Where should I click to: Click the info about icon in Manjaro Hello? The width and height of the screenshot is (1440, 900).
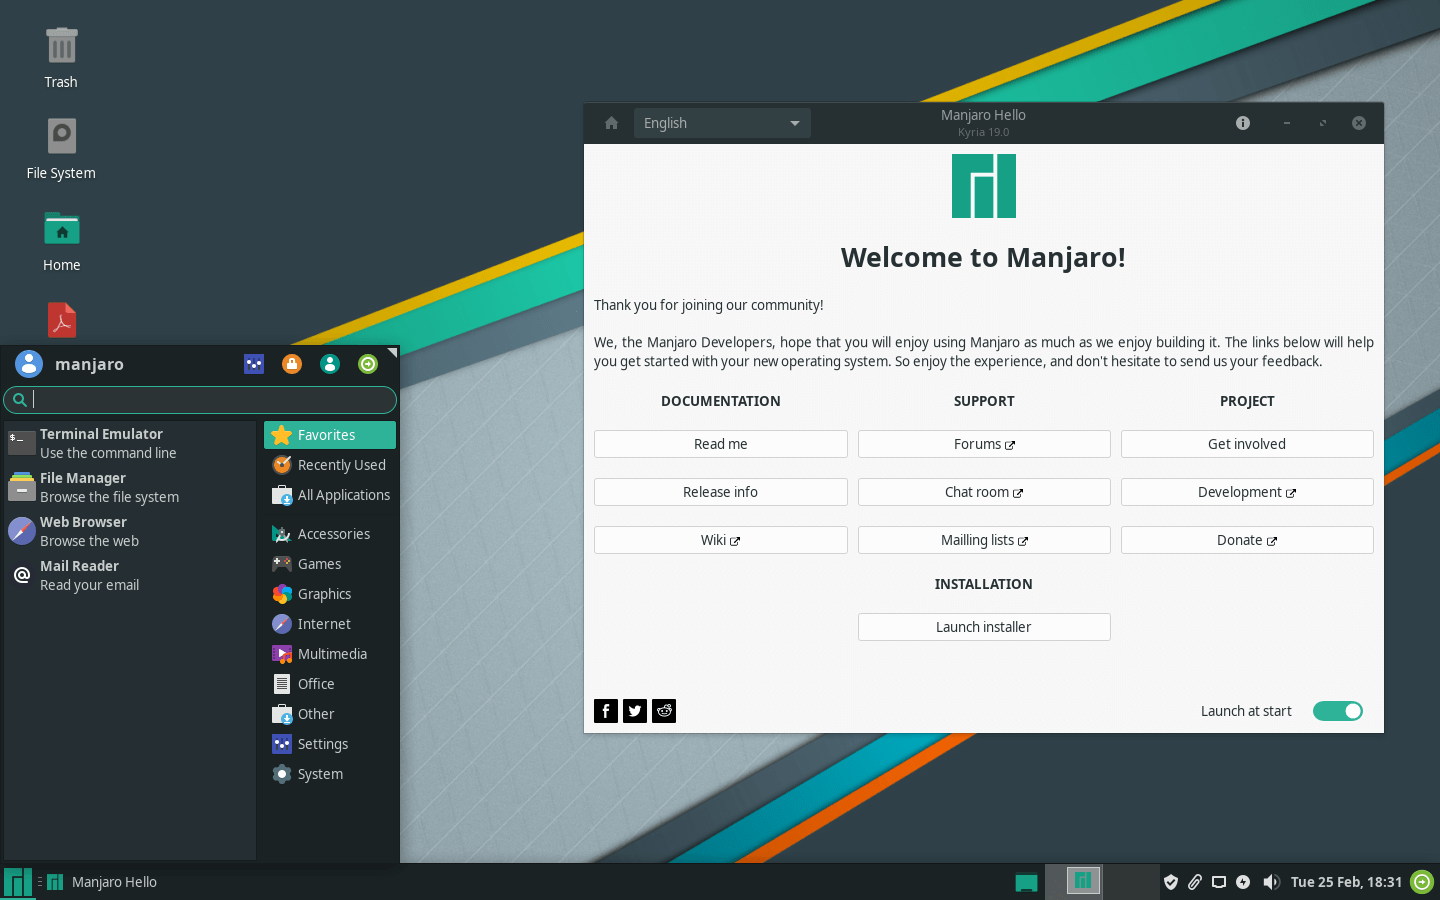coord(1243,123)
